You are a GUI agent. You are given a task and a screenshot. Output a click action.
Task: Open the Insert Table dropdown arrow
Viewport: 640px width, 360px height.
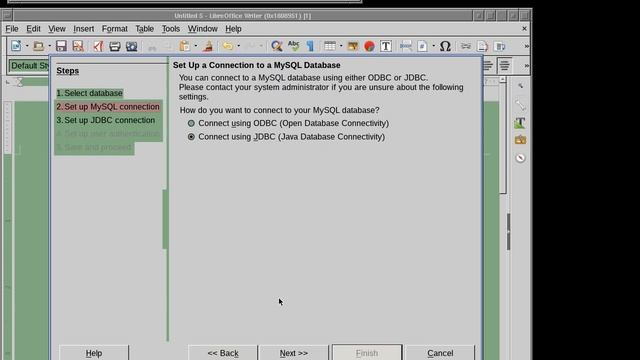coord(341,46)
